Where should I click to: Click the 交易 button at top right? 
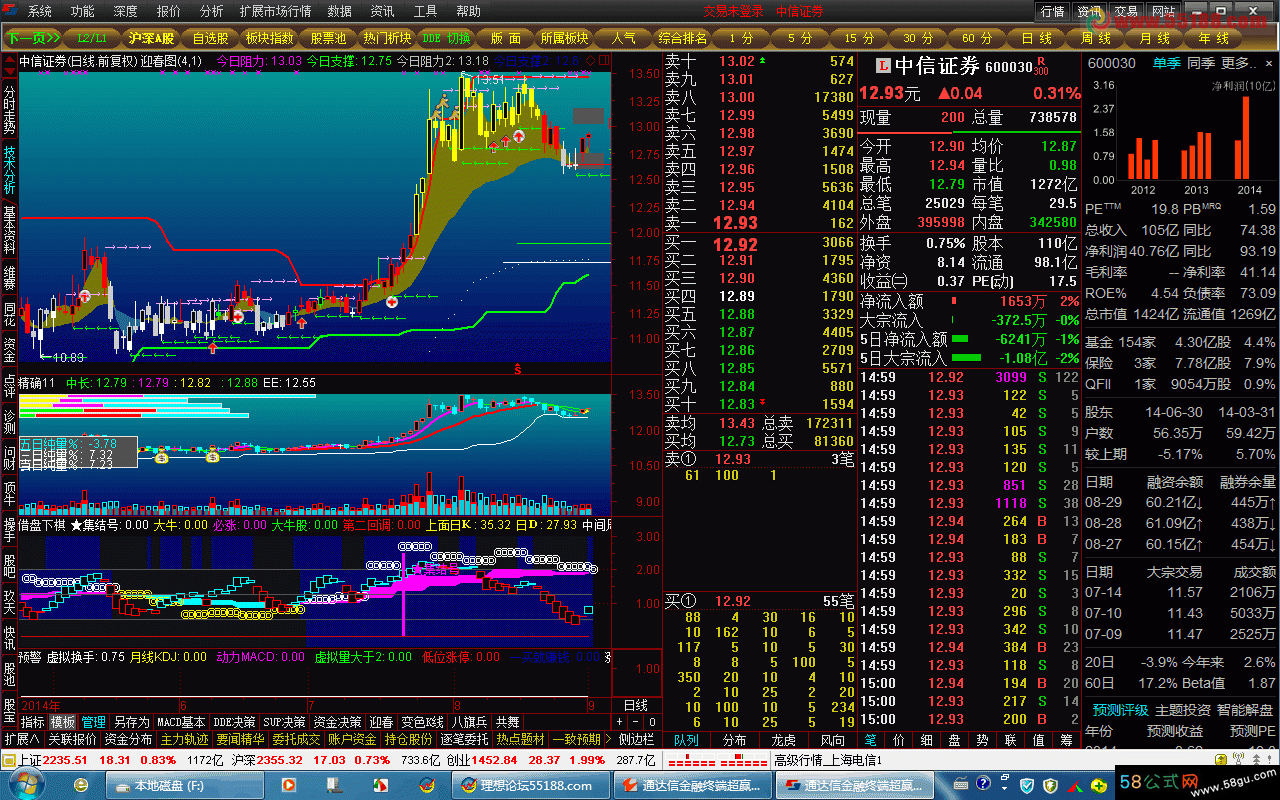[1126, 11]
